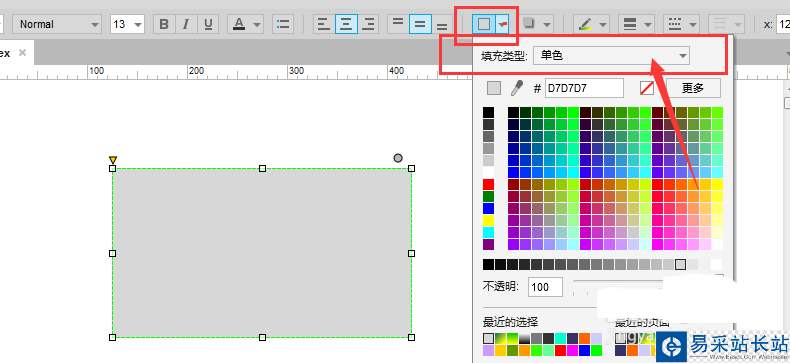Choose cyan in the basic color column

488,232
